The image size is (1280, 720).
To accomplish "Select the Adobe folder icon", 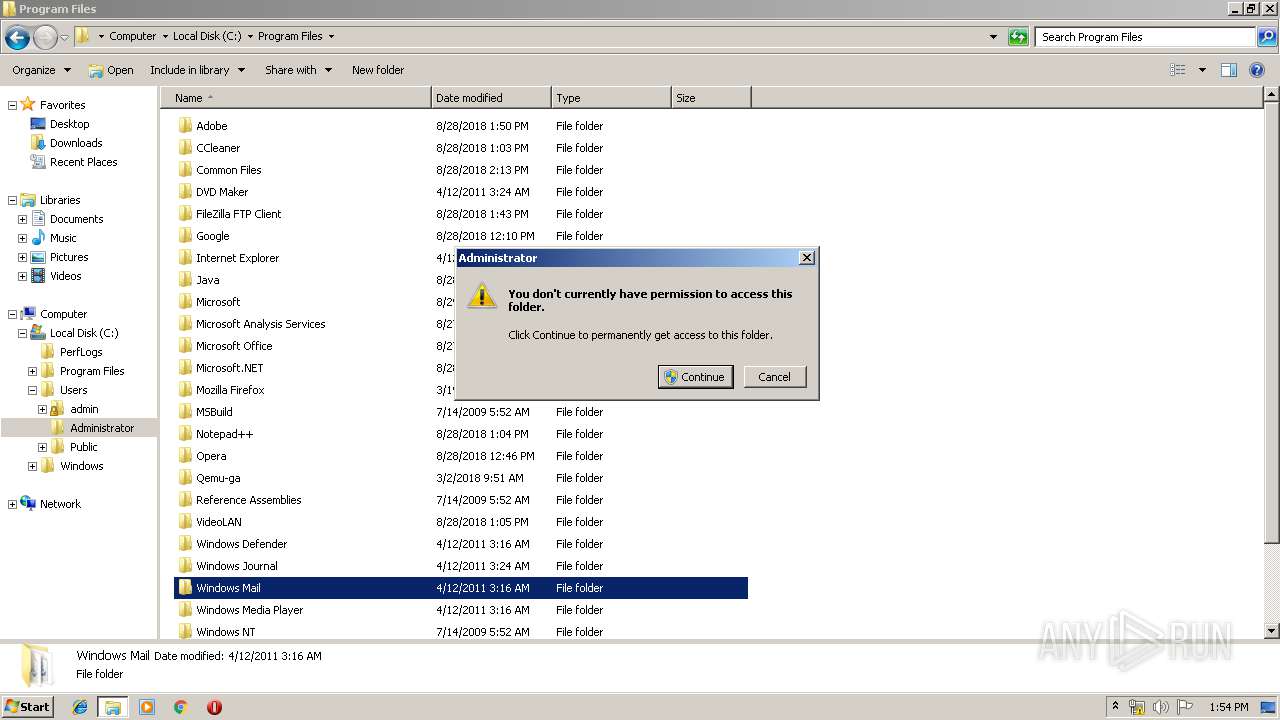I will (185, 126).
